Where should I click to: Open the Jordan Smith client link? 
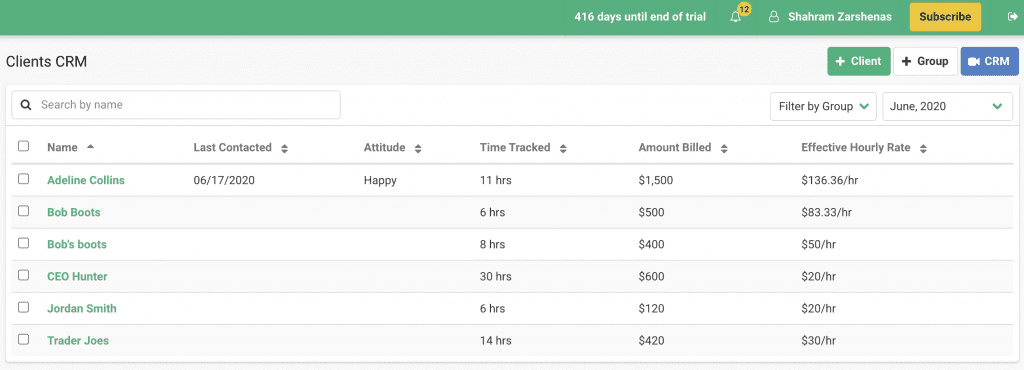[82, 308]
